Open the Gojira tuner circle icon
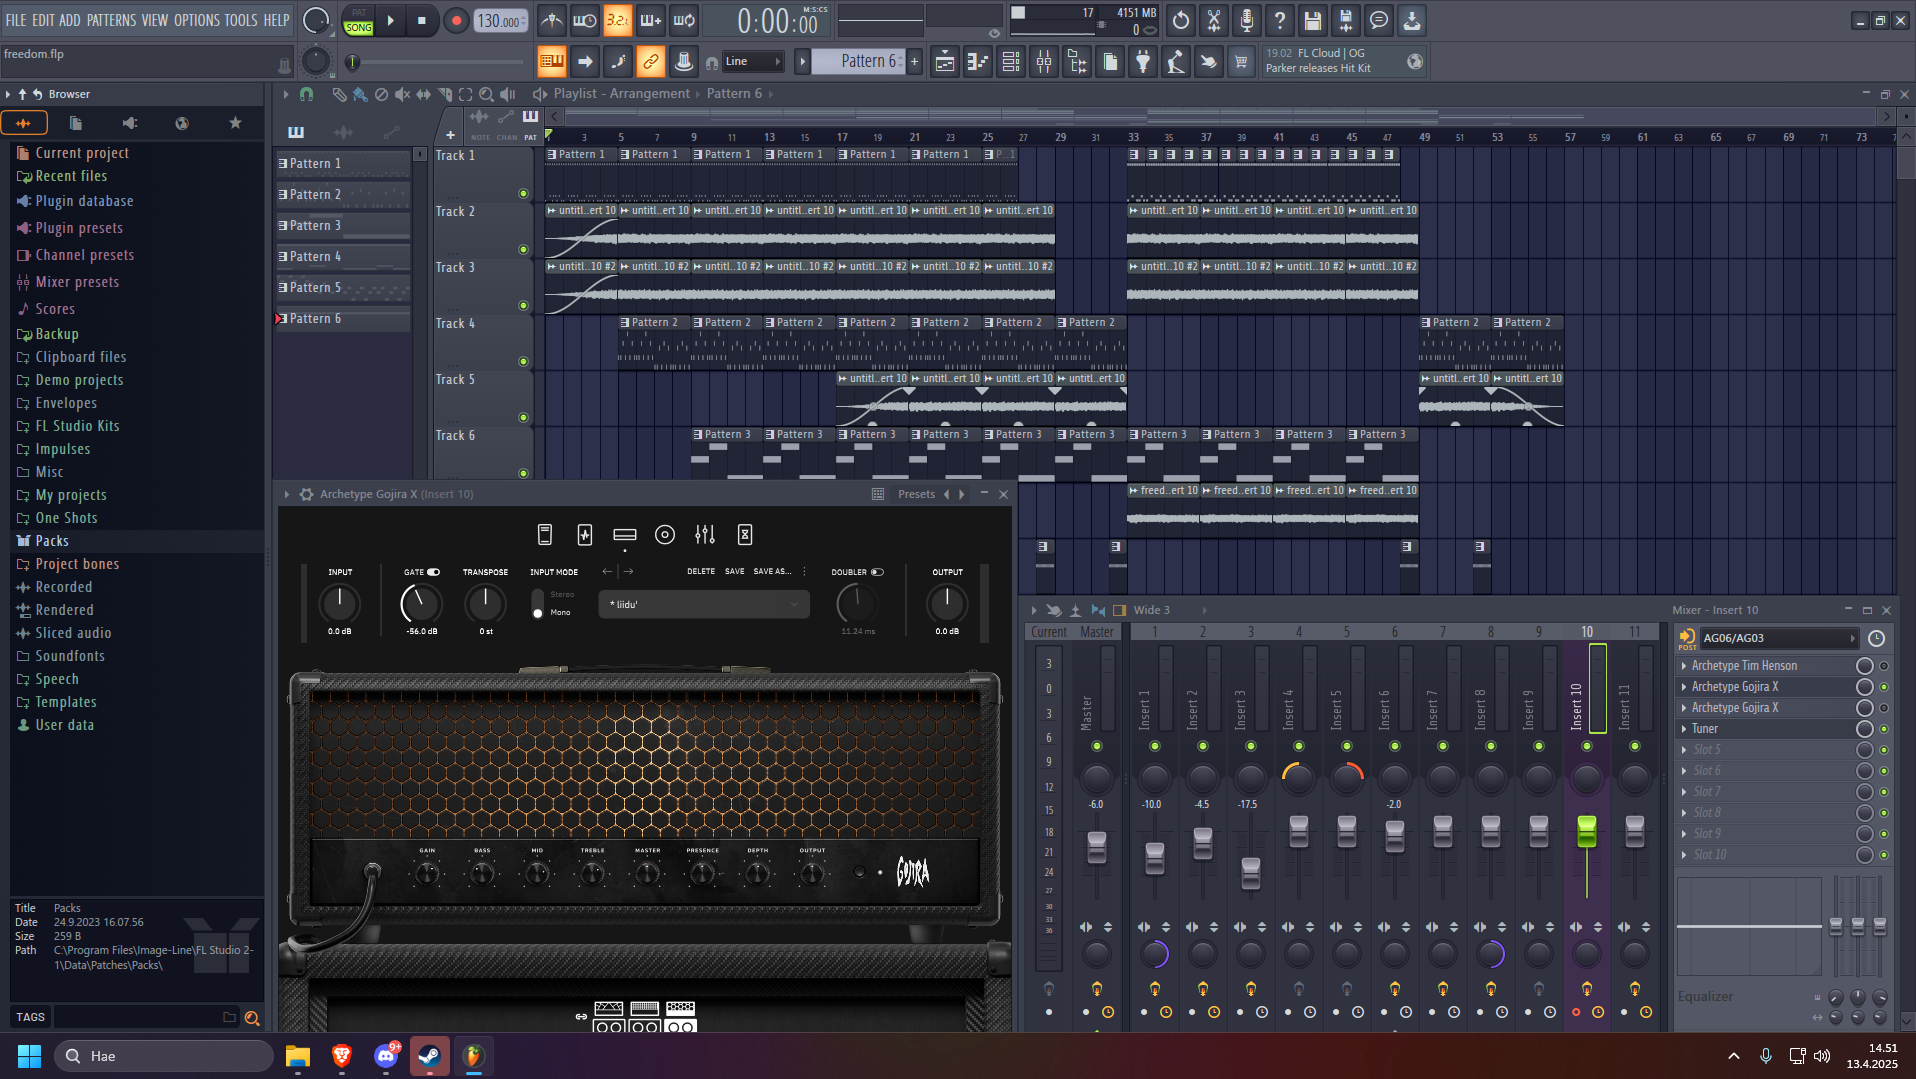 click(x=665, y=535)
